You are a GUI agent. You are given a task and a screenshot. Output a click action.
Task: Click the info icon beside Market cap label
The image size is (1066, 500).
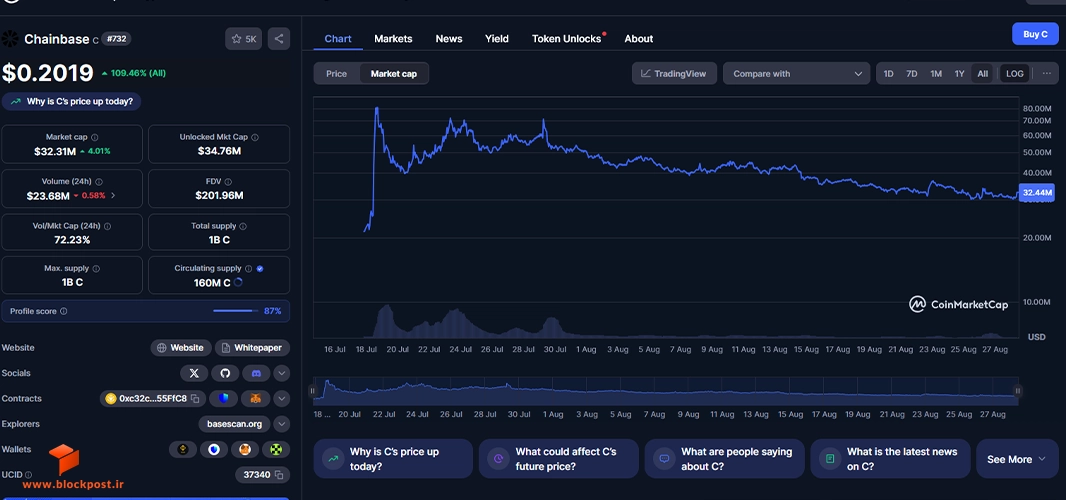(94, 137)
